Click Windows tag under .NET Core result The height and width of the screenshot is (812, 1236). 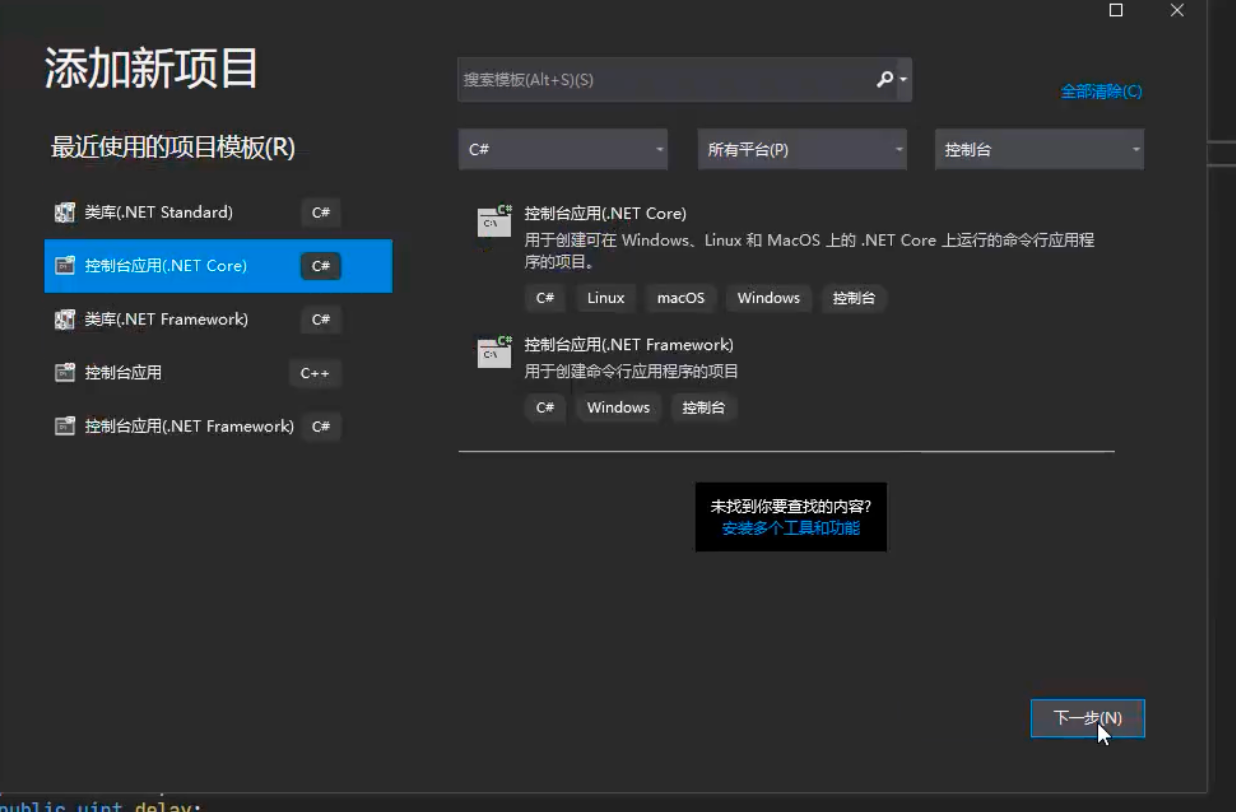769,298
